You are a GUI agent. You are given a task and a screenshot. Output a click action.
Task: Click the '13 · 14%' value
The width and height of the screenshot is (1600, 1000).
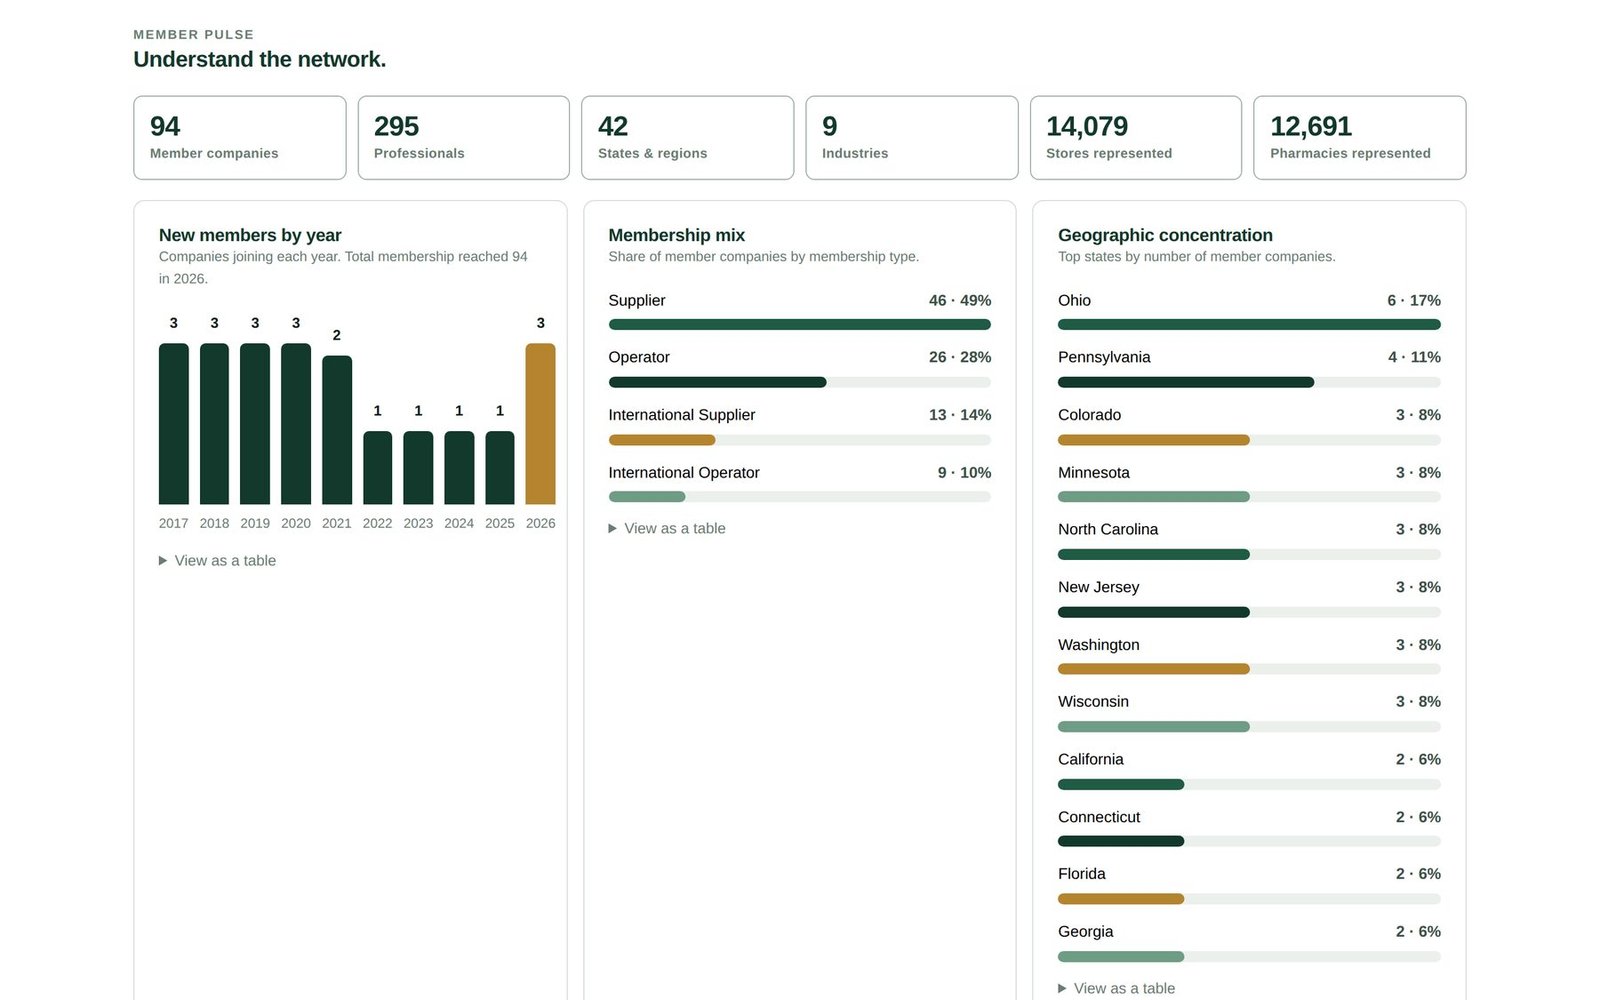tap(960, 415)
